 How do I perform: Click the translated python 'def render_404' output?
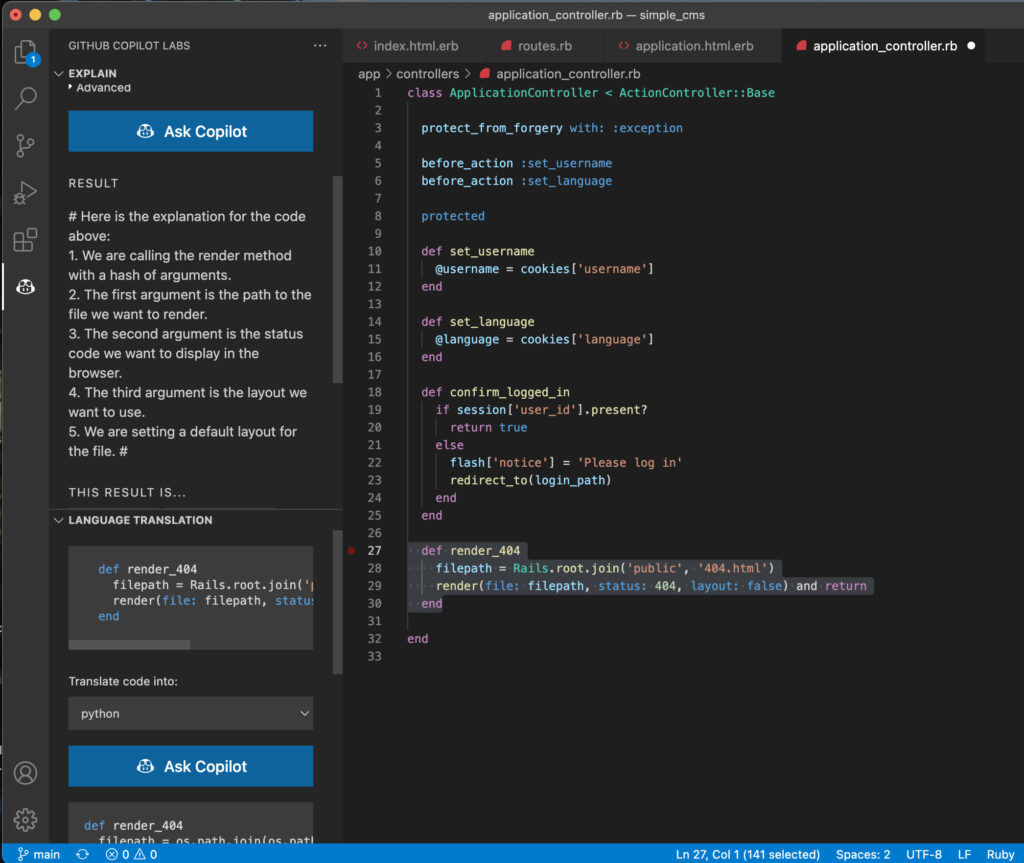click(x=133, y=826)
